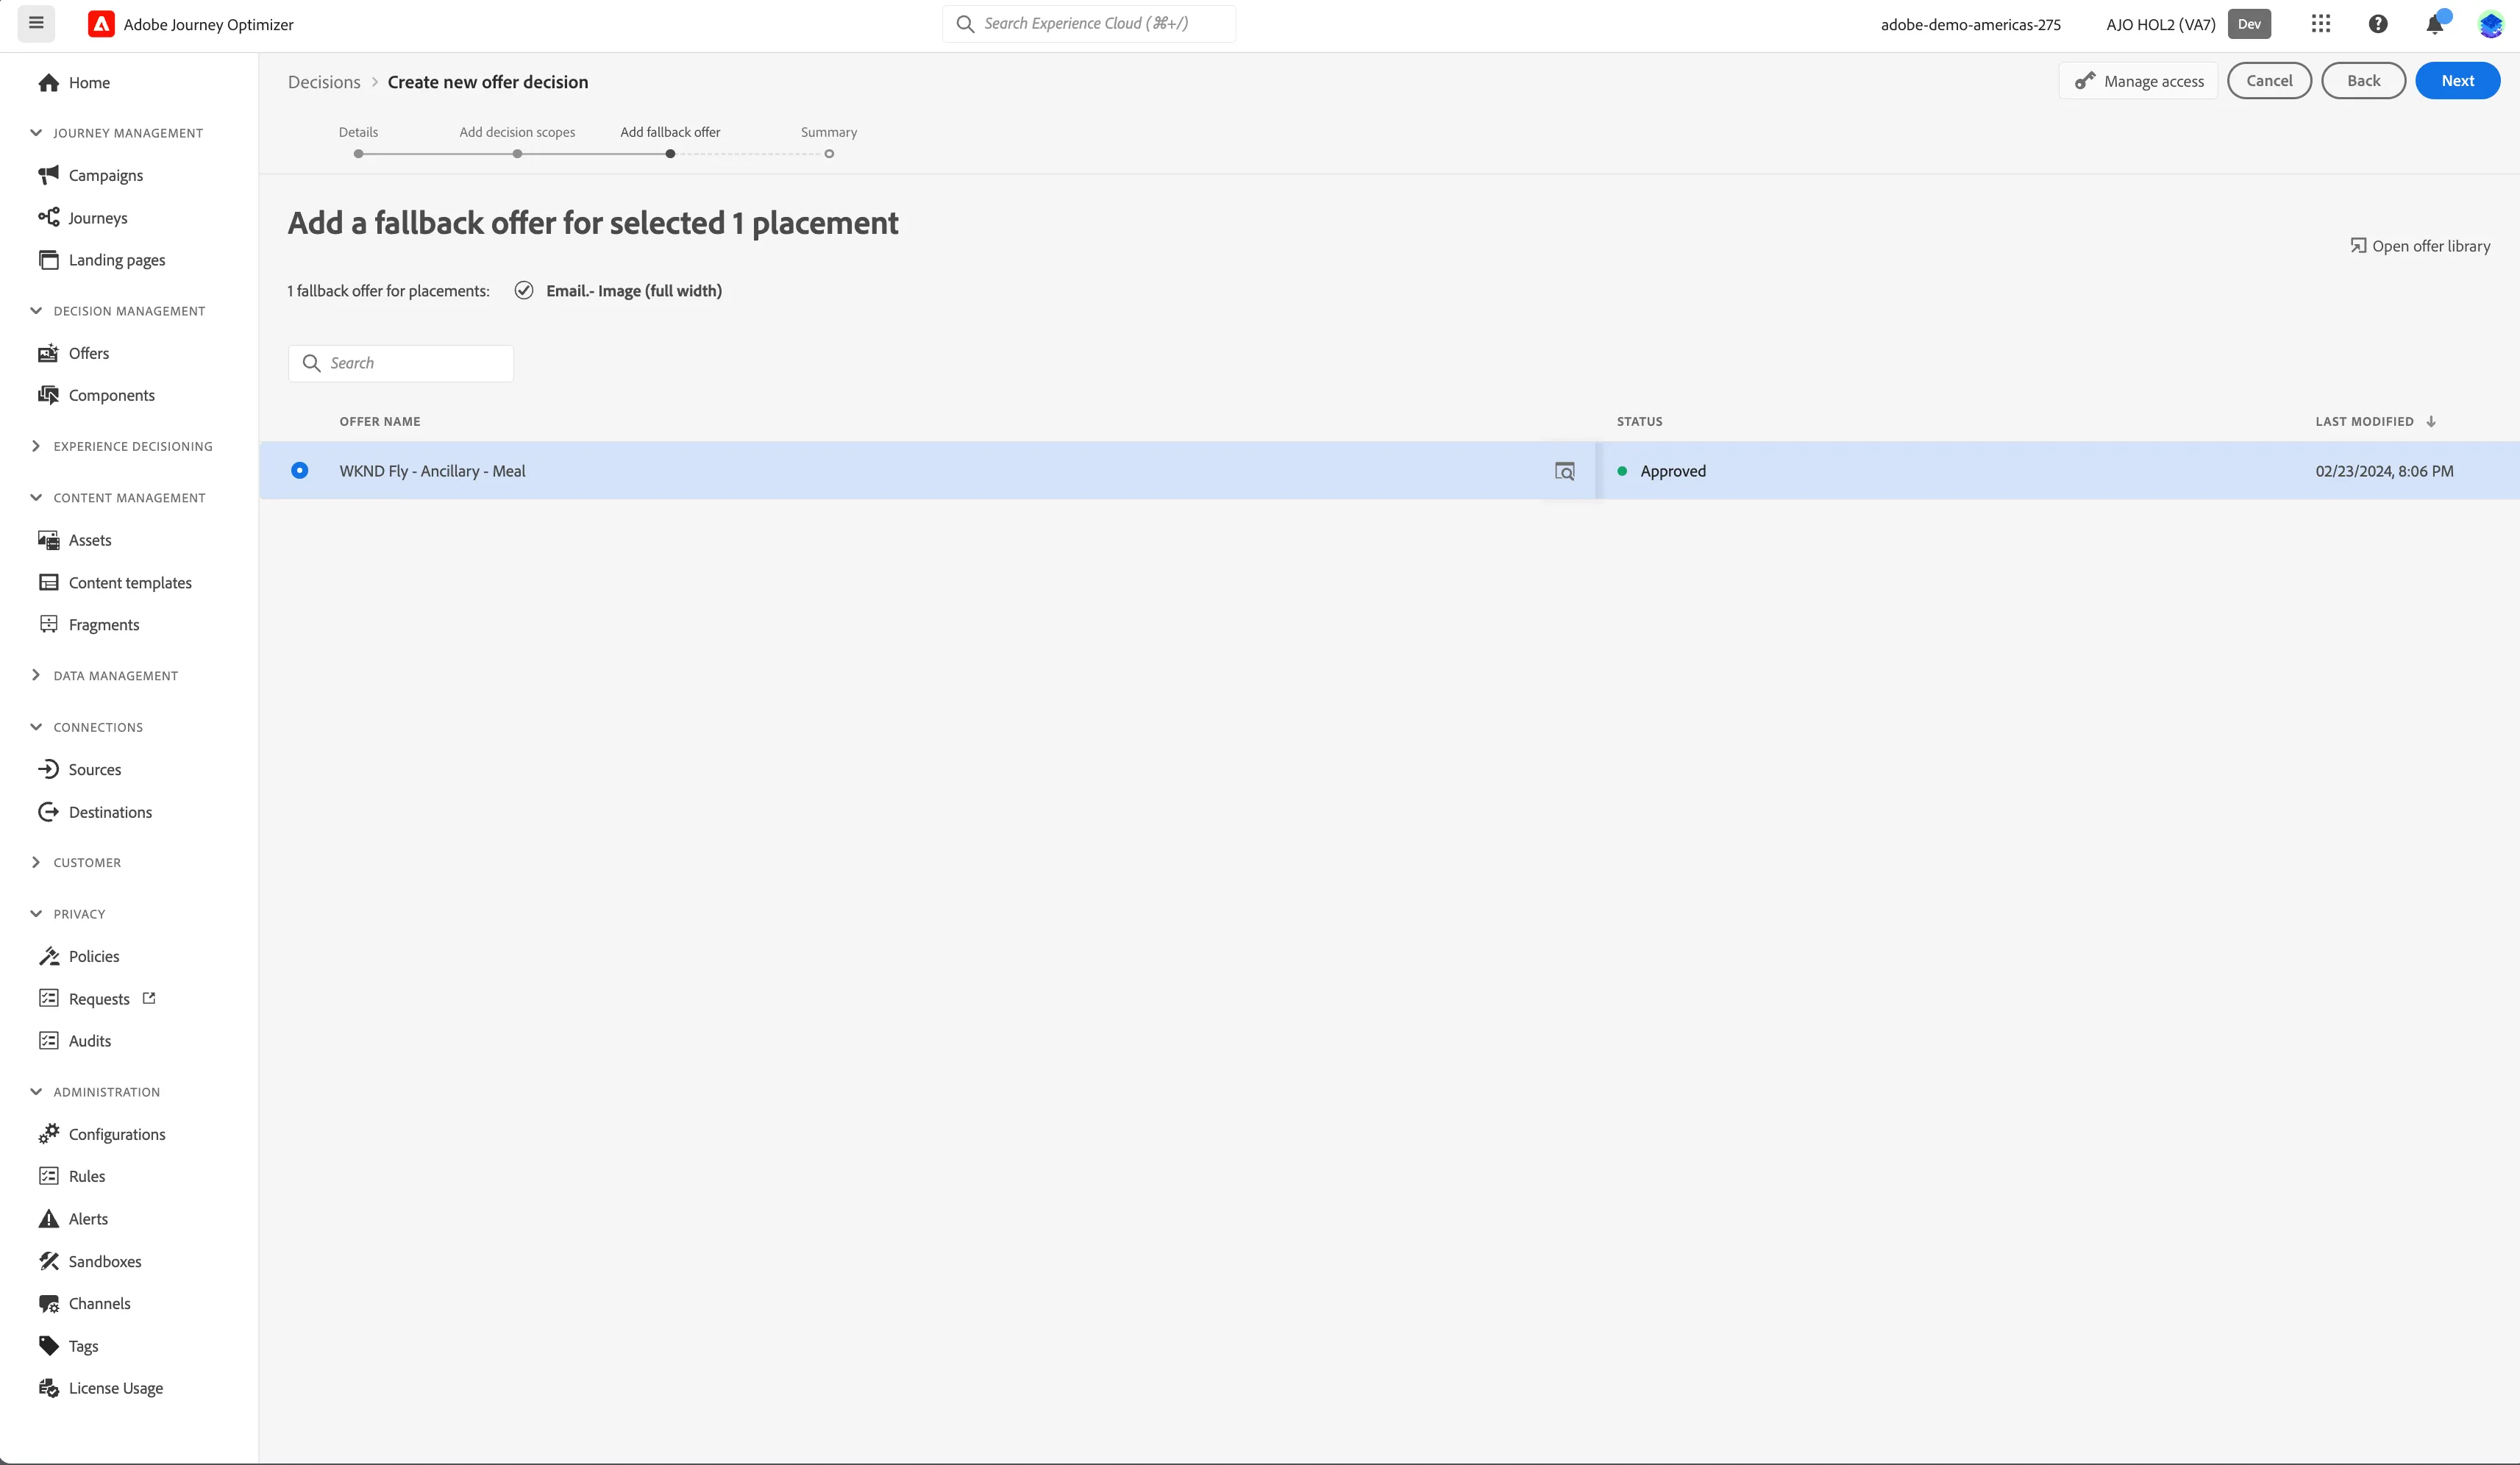This screenshot has width=2520, height=1465.
Task: Expand the Data Management section
Action: tap(36, 675)
